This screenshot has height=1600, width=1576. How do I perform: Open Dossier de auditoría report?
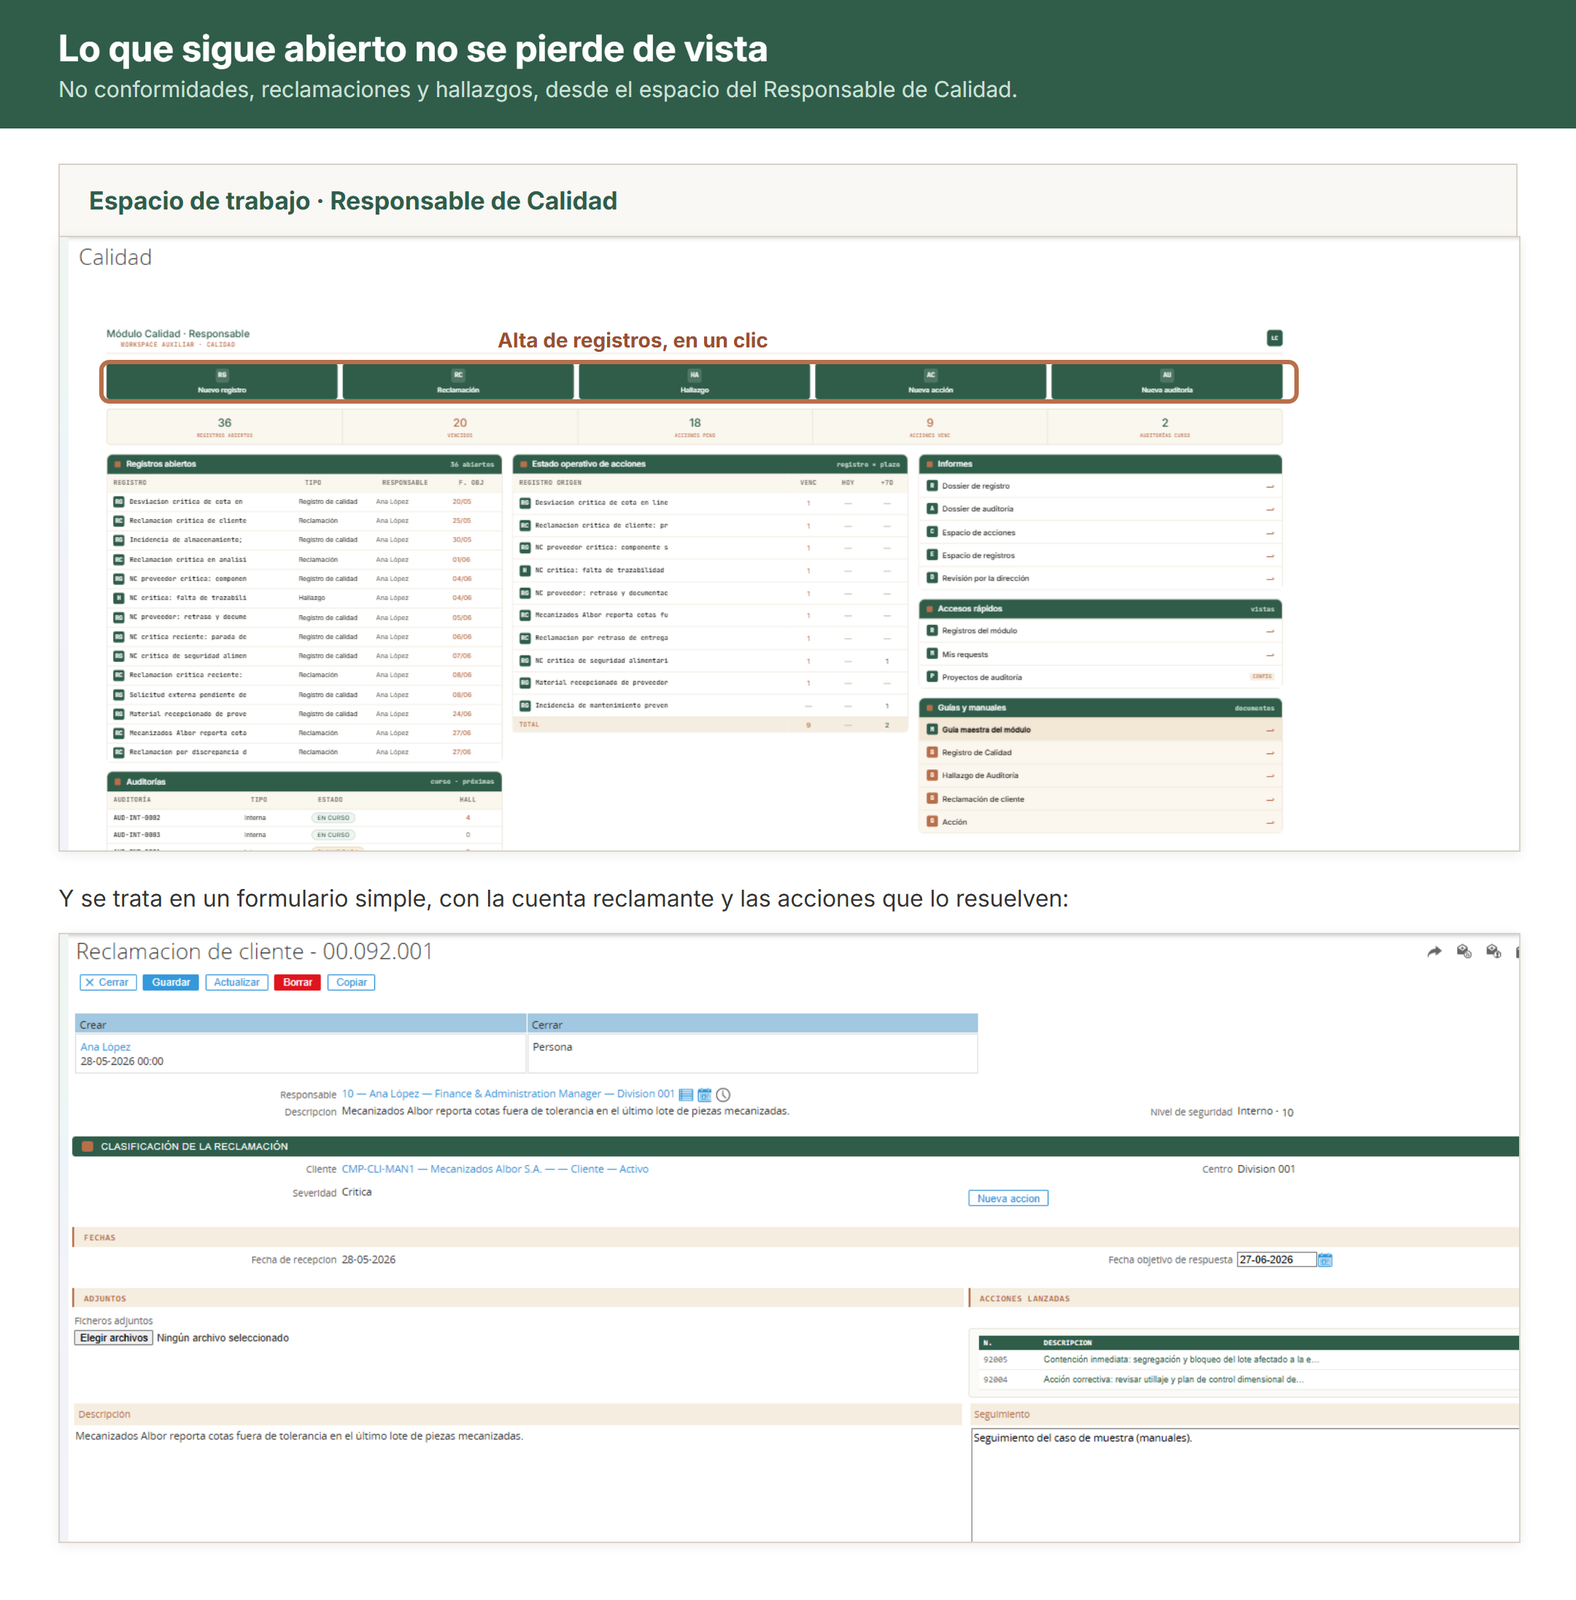click(1100, 509)
